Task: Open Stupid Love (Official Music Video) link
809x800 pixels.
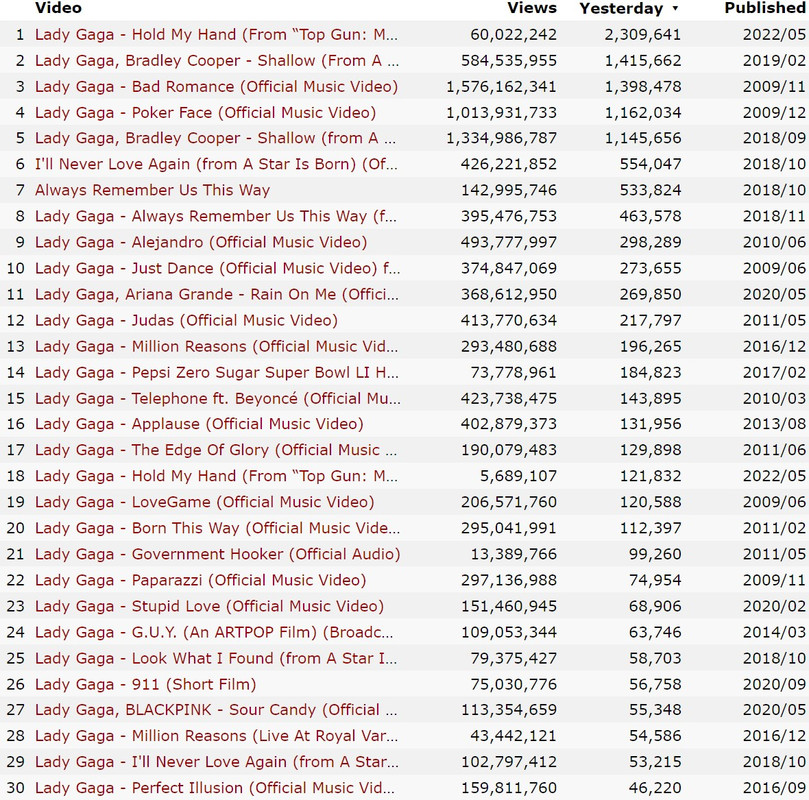Action: [209, 606]
